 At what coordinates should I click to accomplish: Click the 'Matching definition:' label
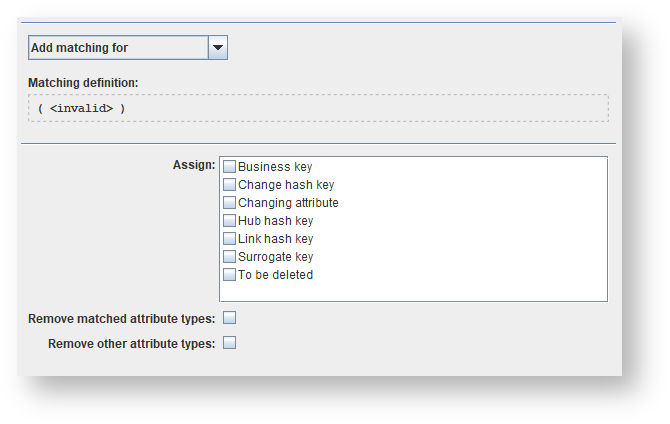[x=83, y=82]
